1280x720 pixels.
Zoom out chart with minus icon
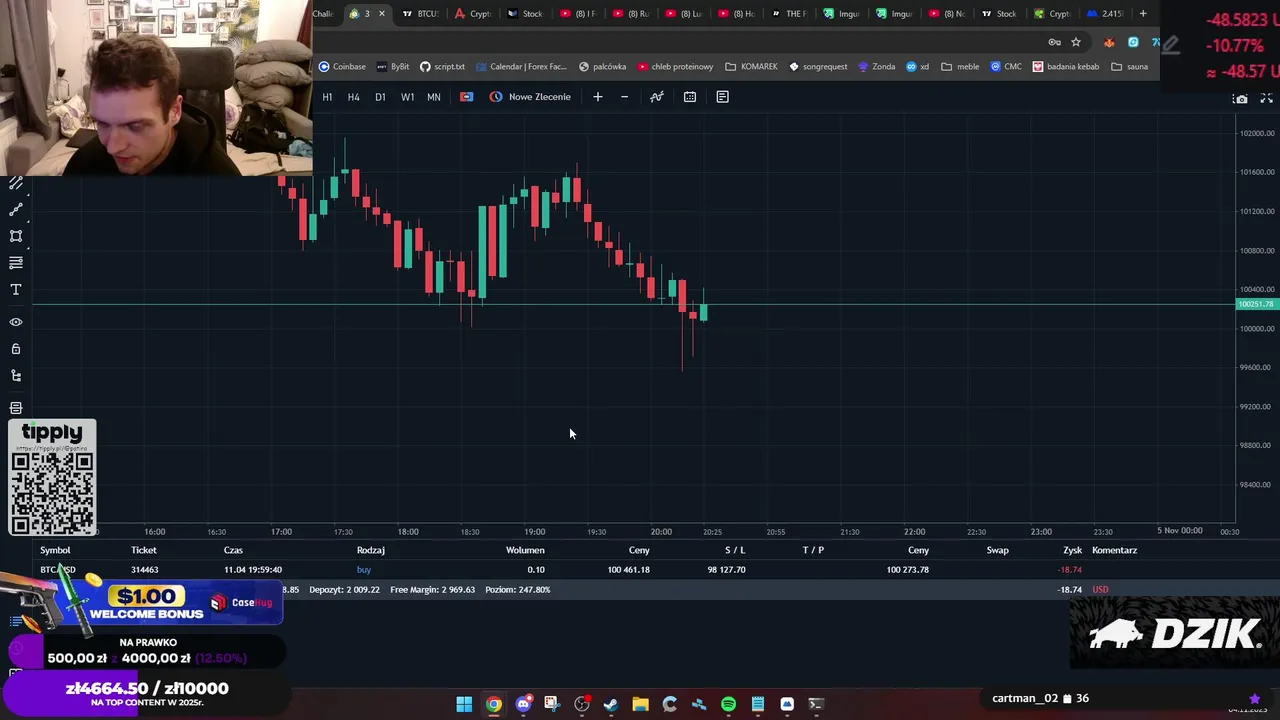624,97
